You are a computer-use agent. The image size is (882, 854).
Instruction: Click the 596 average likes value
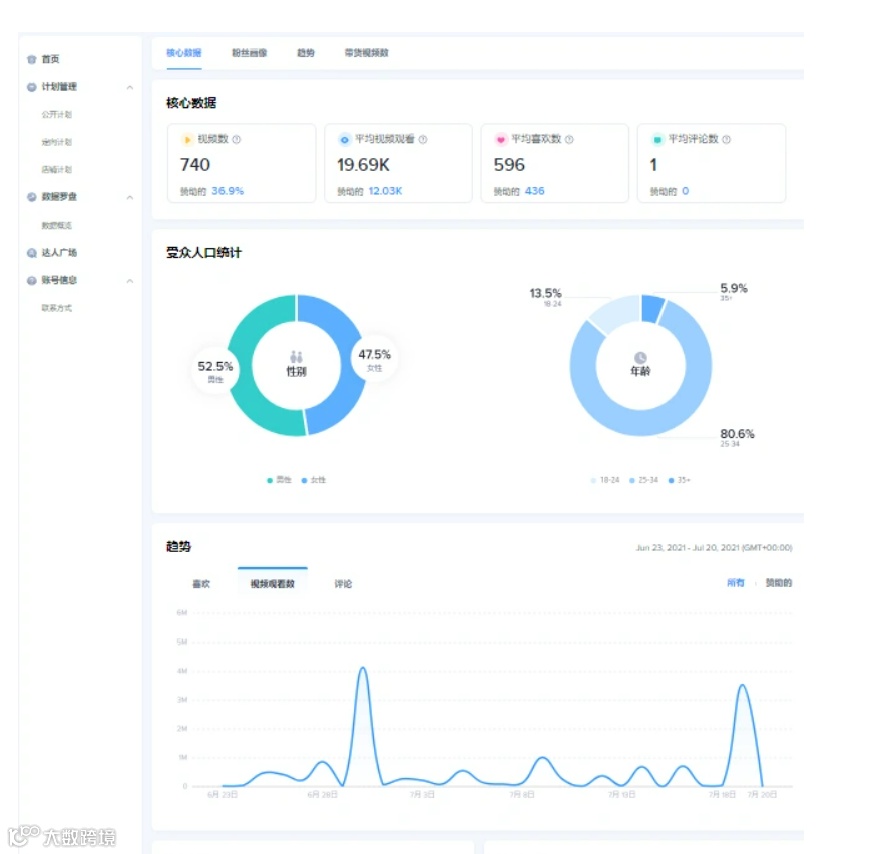tap(509, 165)
